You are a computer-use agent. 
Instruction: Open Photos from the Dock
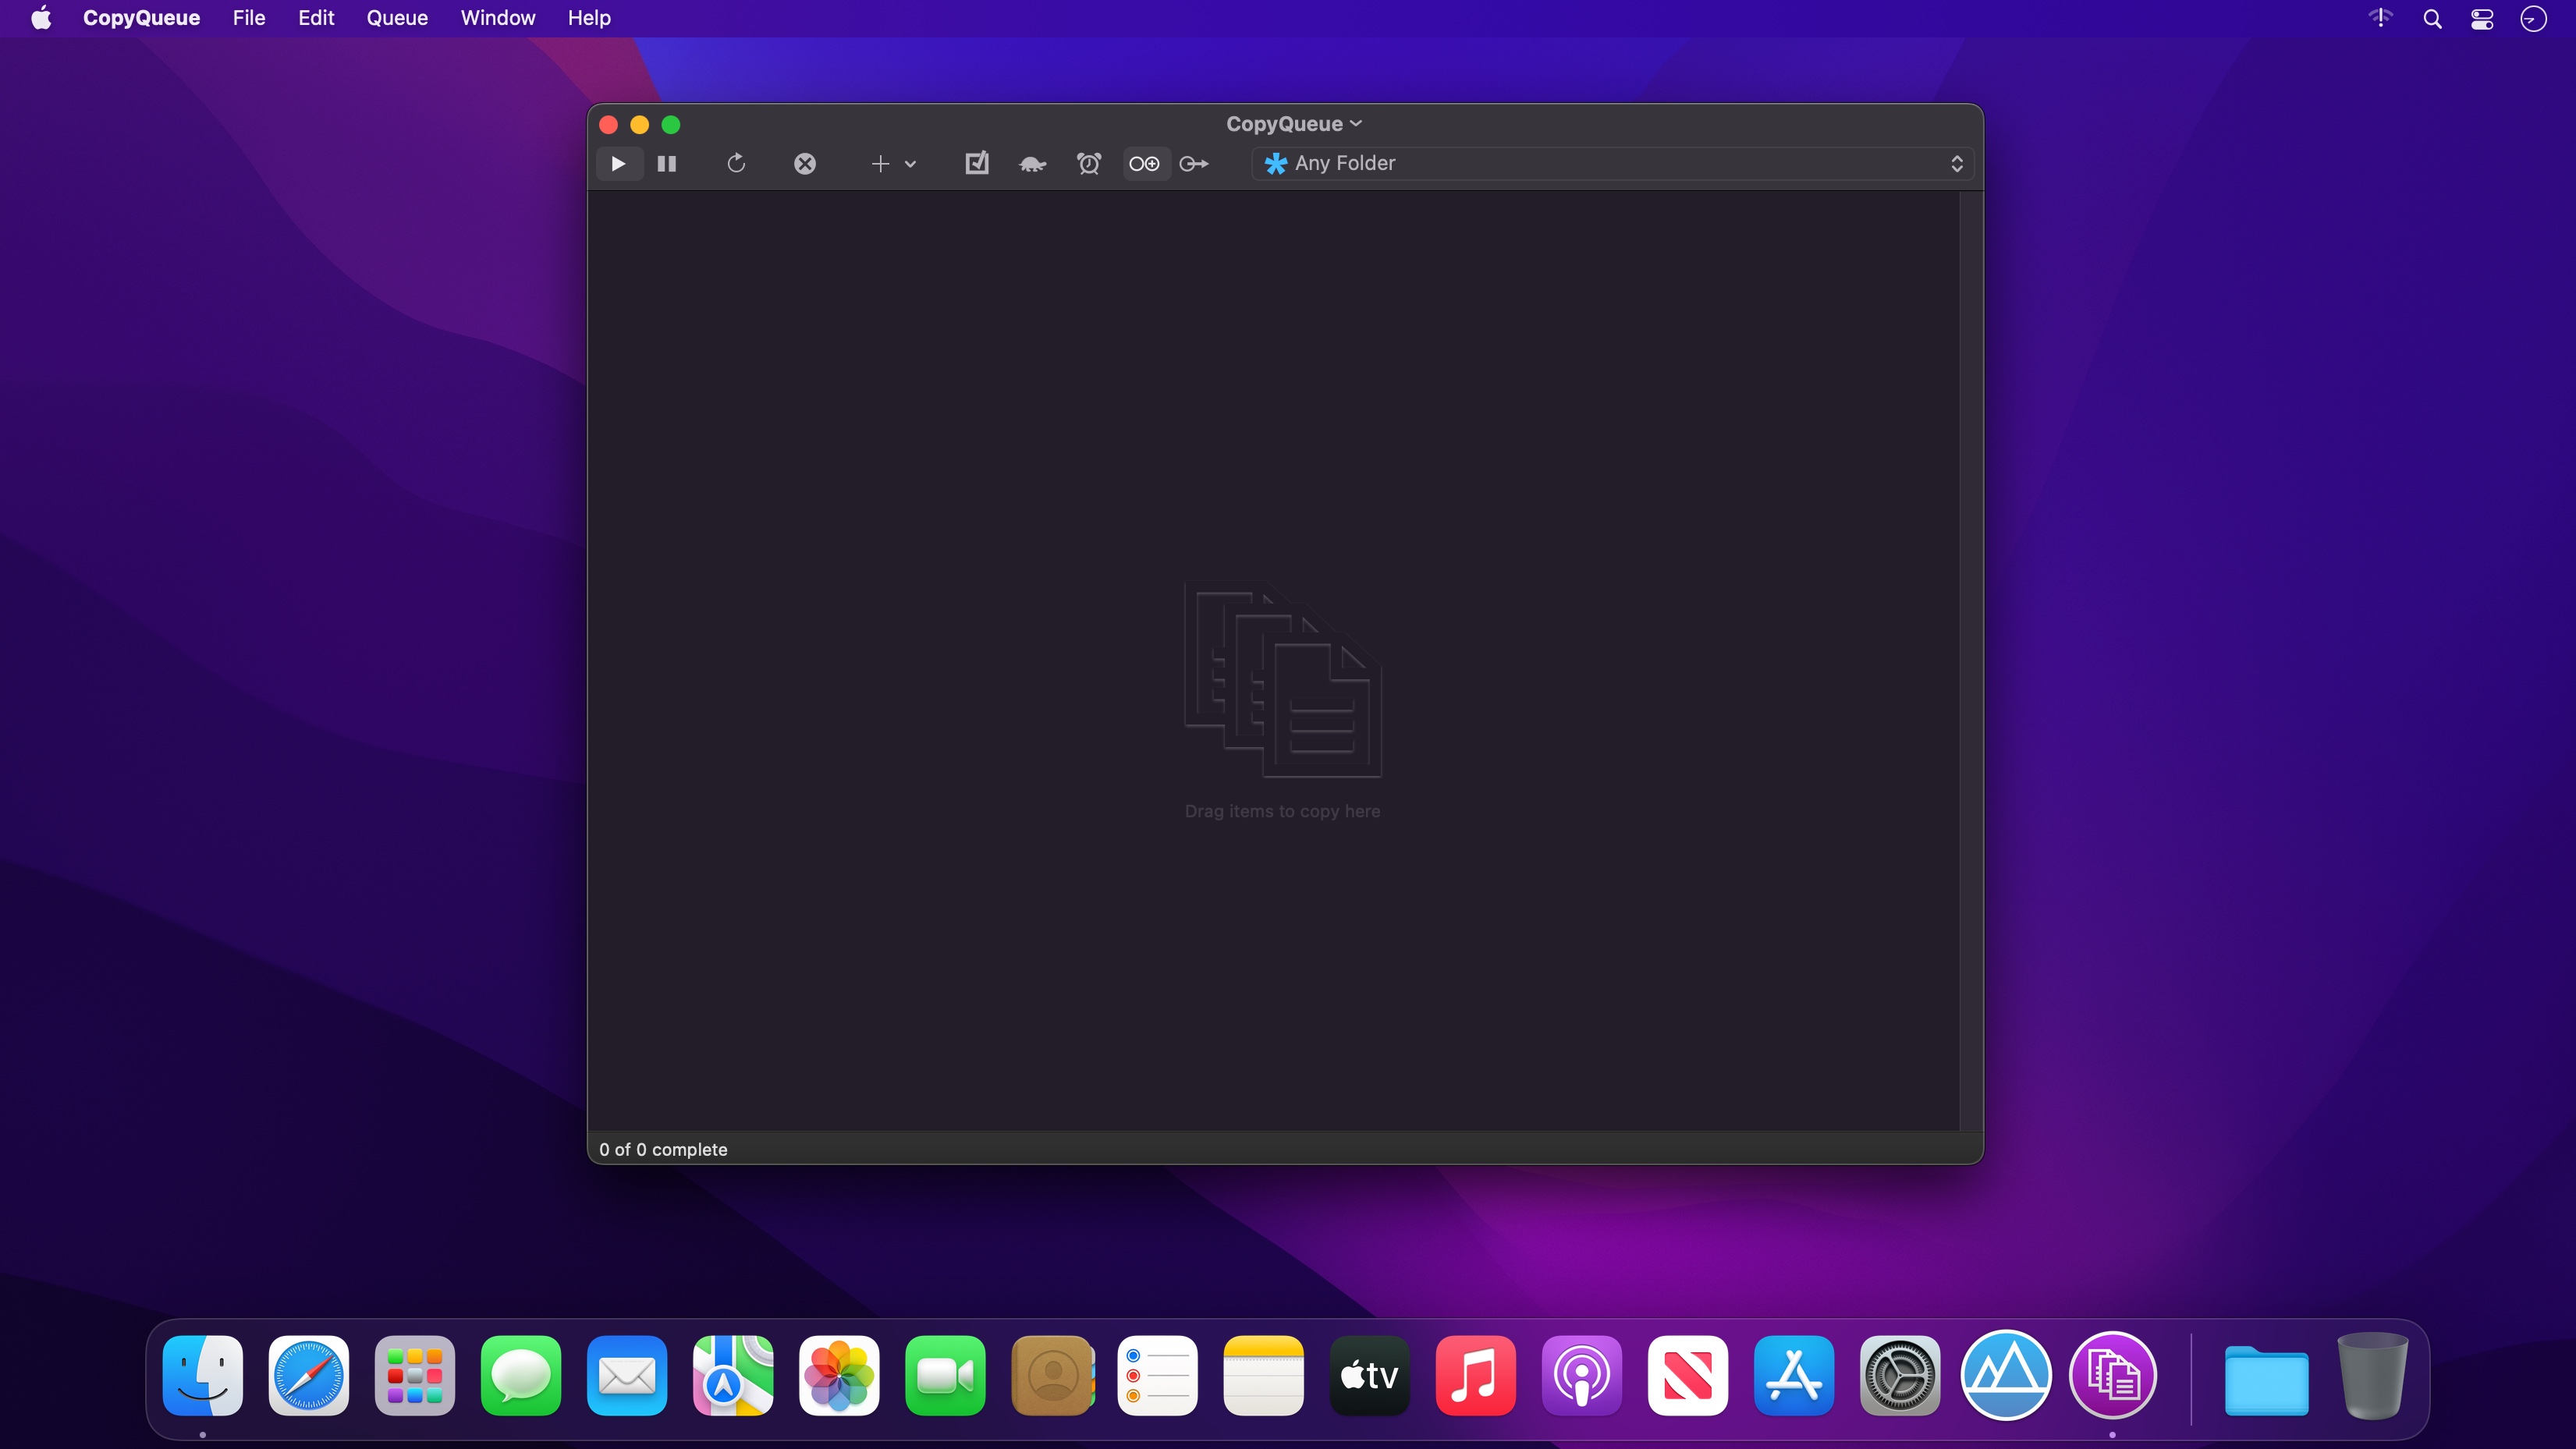point(839,1376)
